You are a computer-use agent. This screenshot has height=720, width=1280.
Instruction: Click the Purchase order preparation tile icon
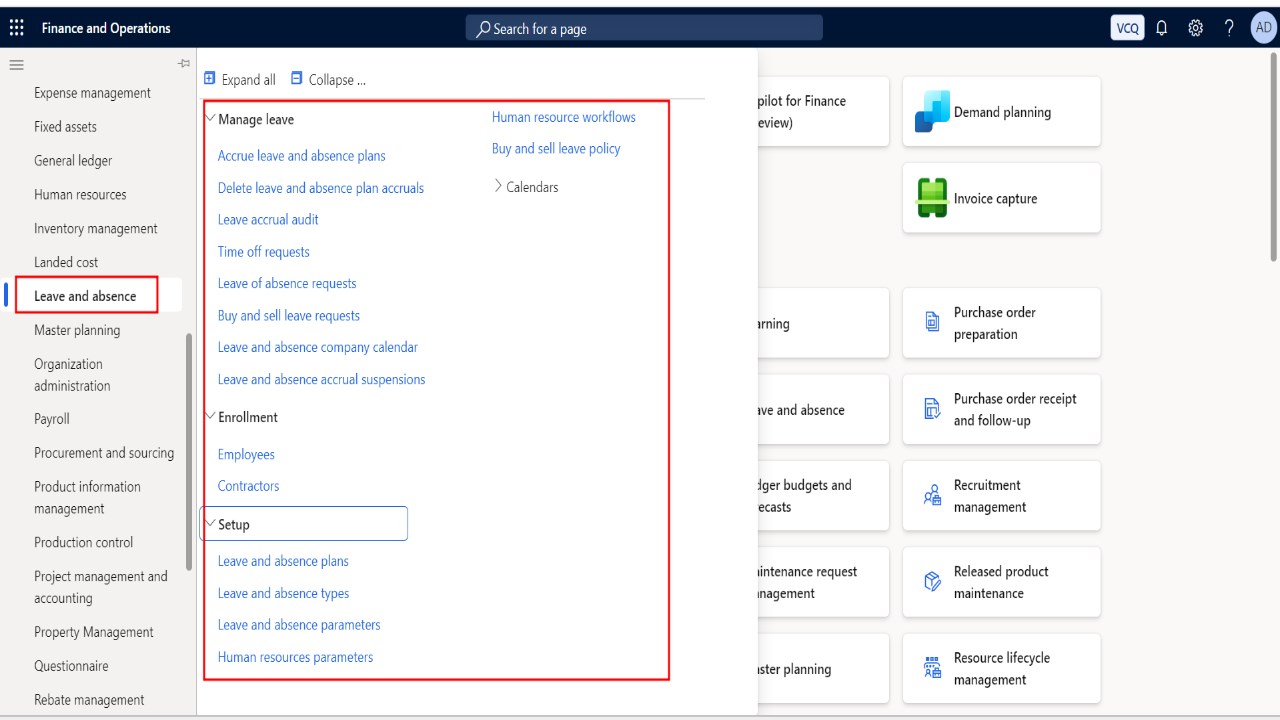[x=932, y=322]
